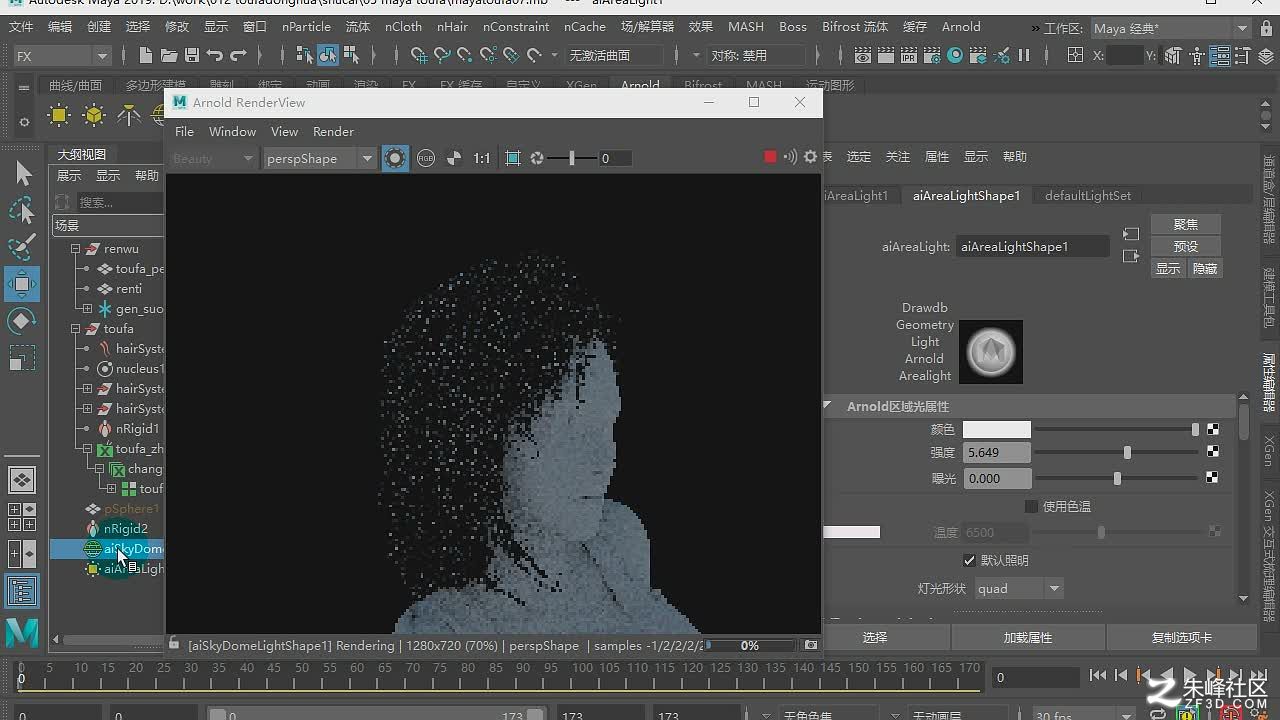The height and width of the screenshot is (720, 1280).
Task: Click the 预设 button
Action: click(1186, 246)
